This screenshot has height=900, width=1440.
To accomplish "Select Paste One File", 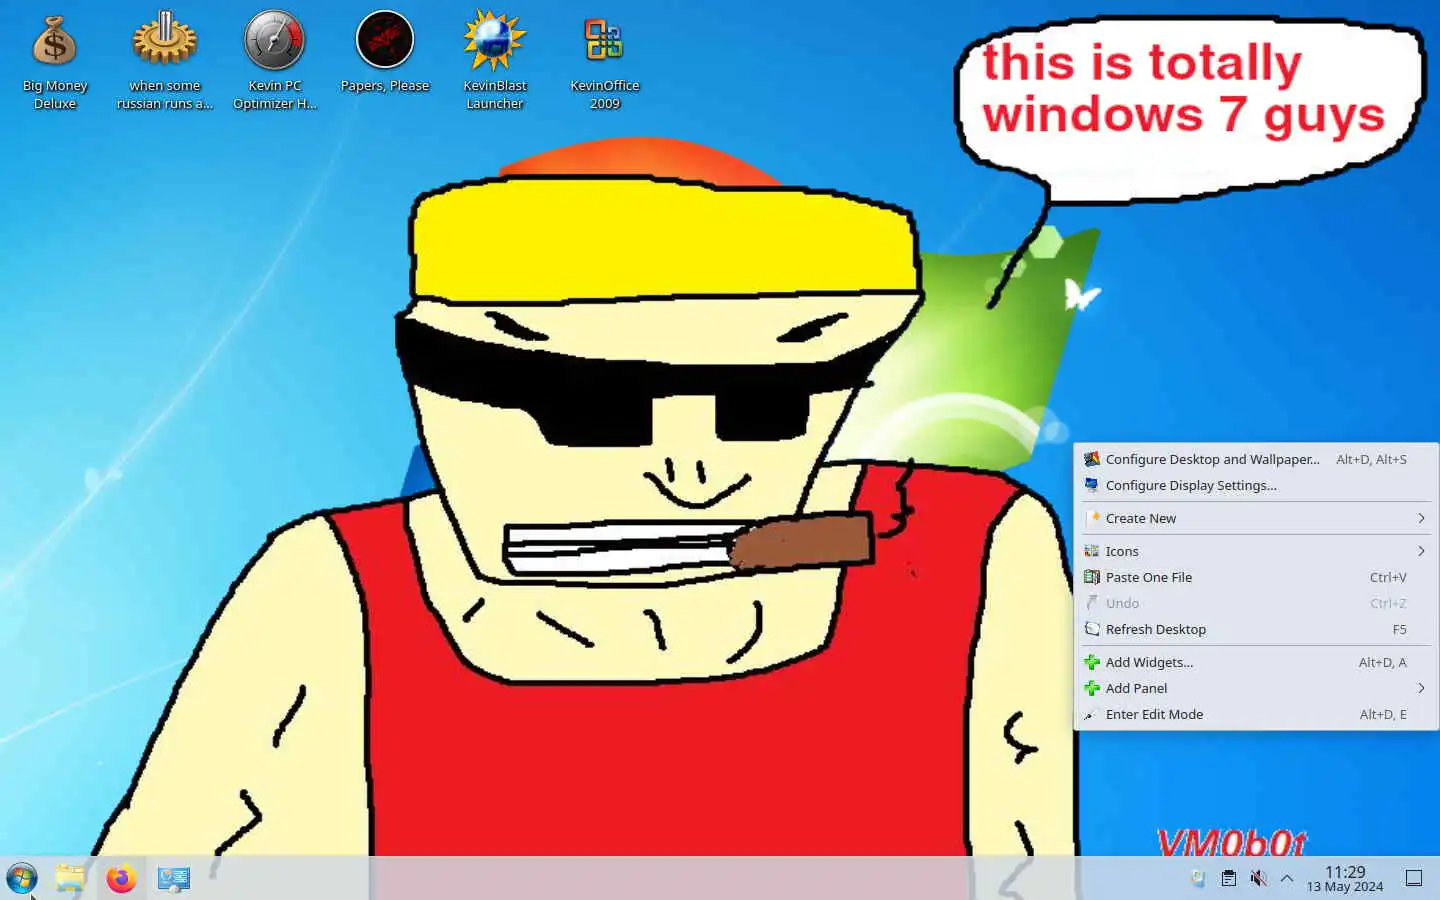I will [x=1256, y=577].
